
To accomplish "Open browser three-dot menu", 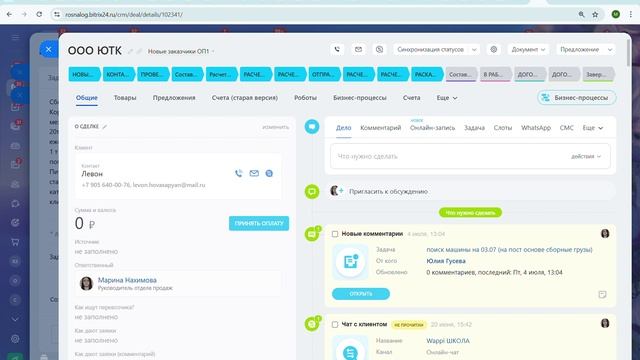I will pyautogui.click(x=631, y=14).
